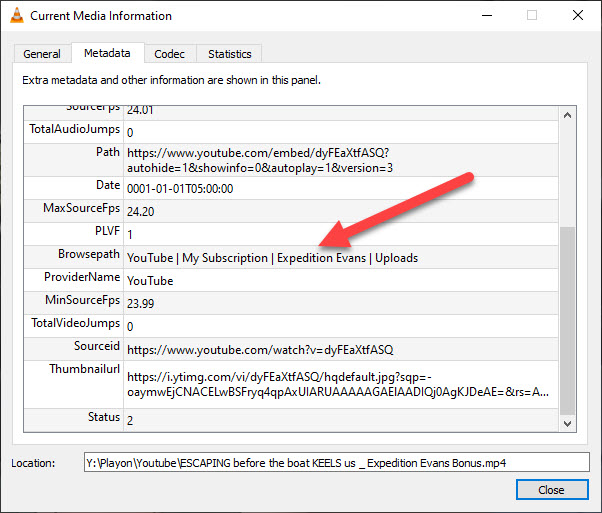Select the ProviderName value YouTube

[x=150, y=281]
